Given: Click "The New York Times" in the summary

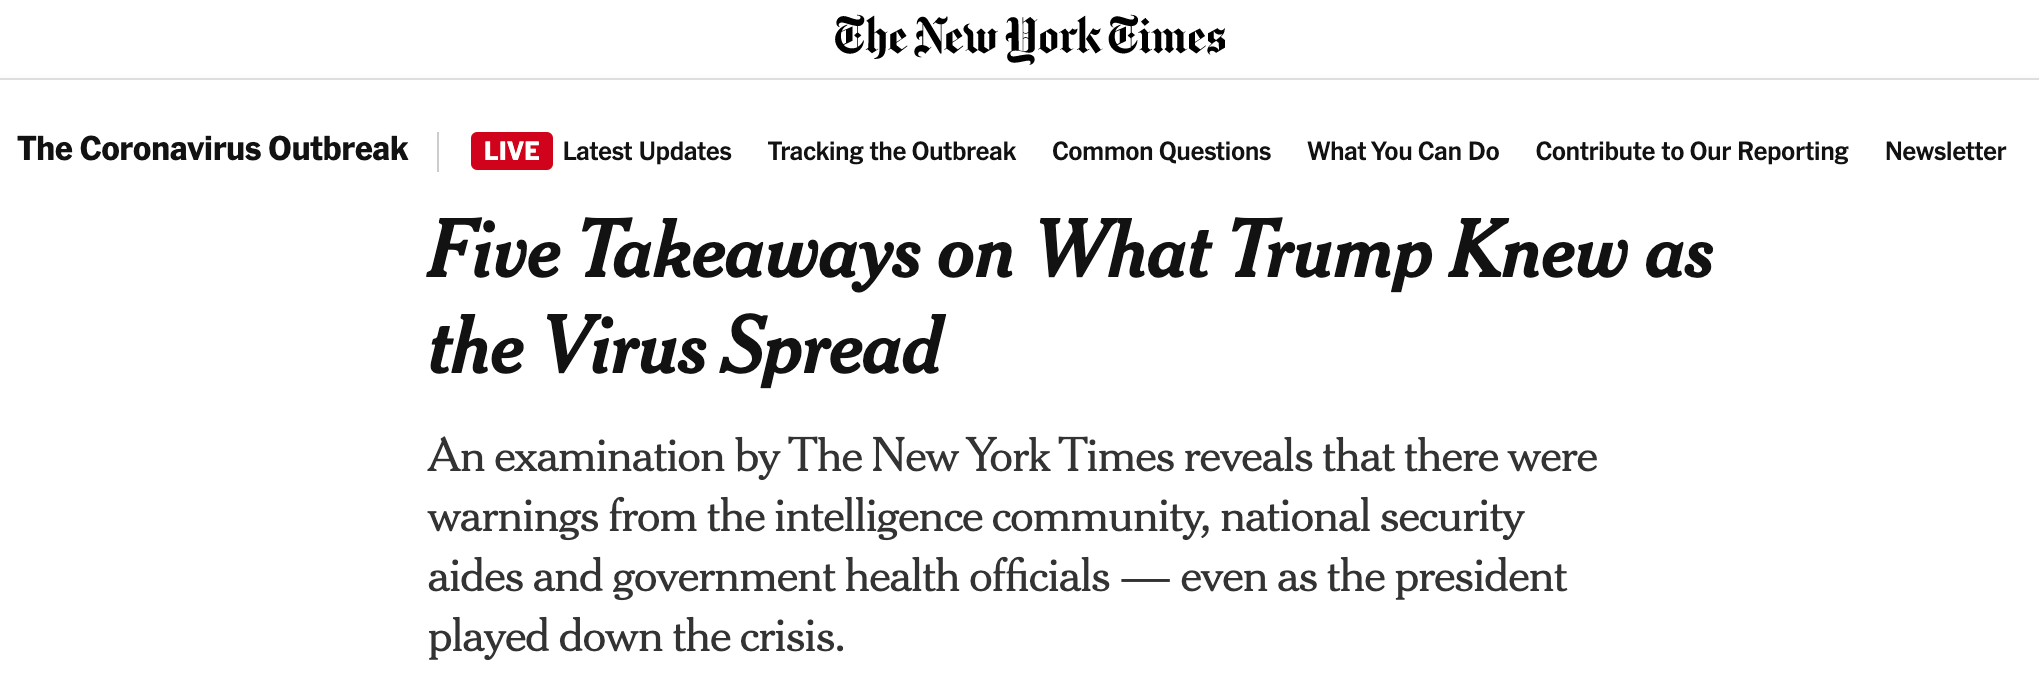Looking at the screenshot, I should point(981,457).
